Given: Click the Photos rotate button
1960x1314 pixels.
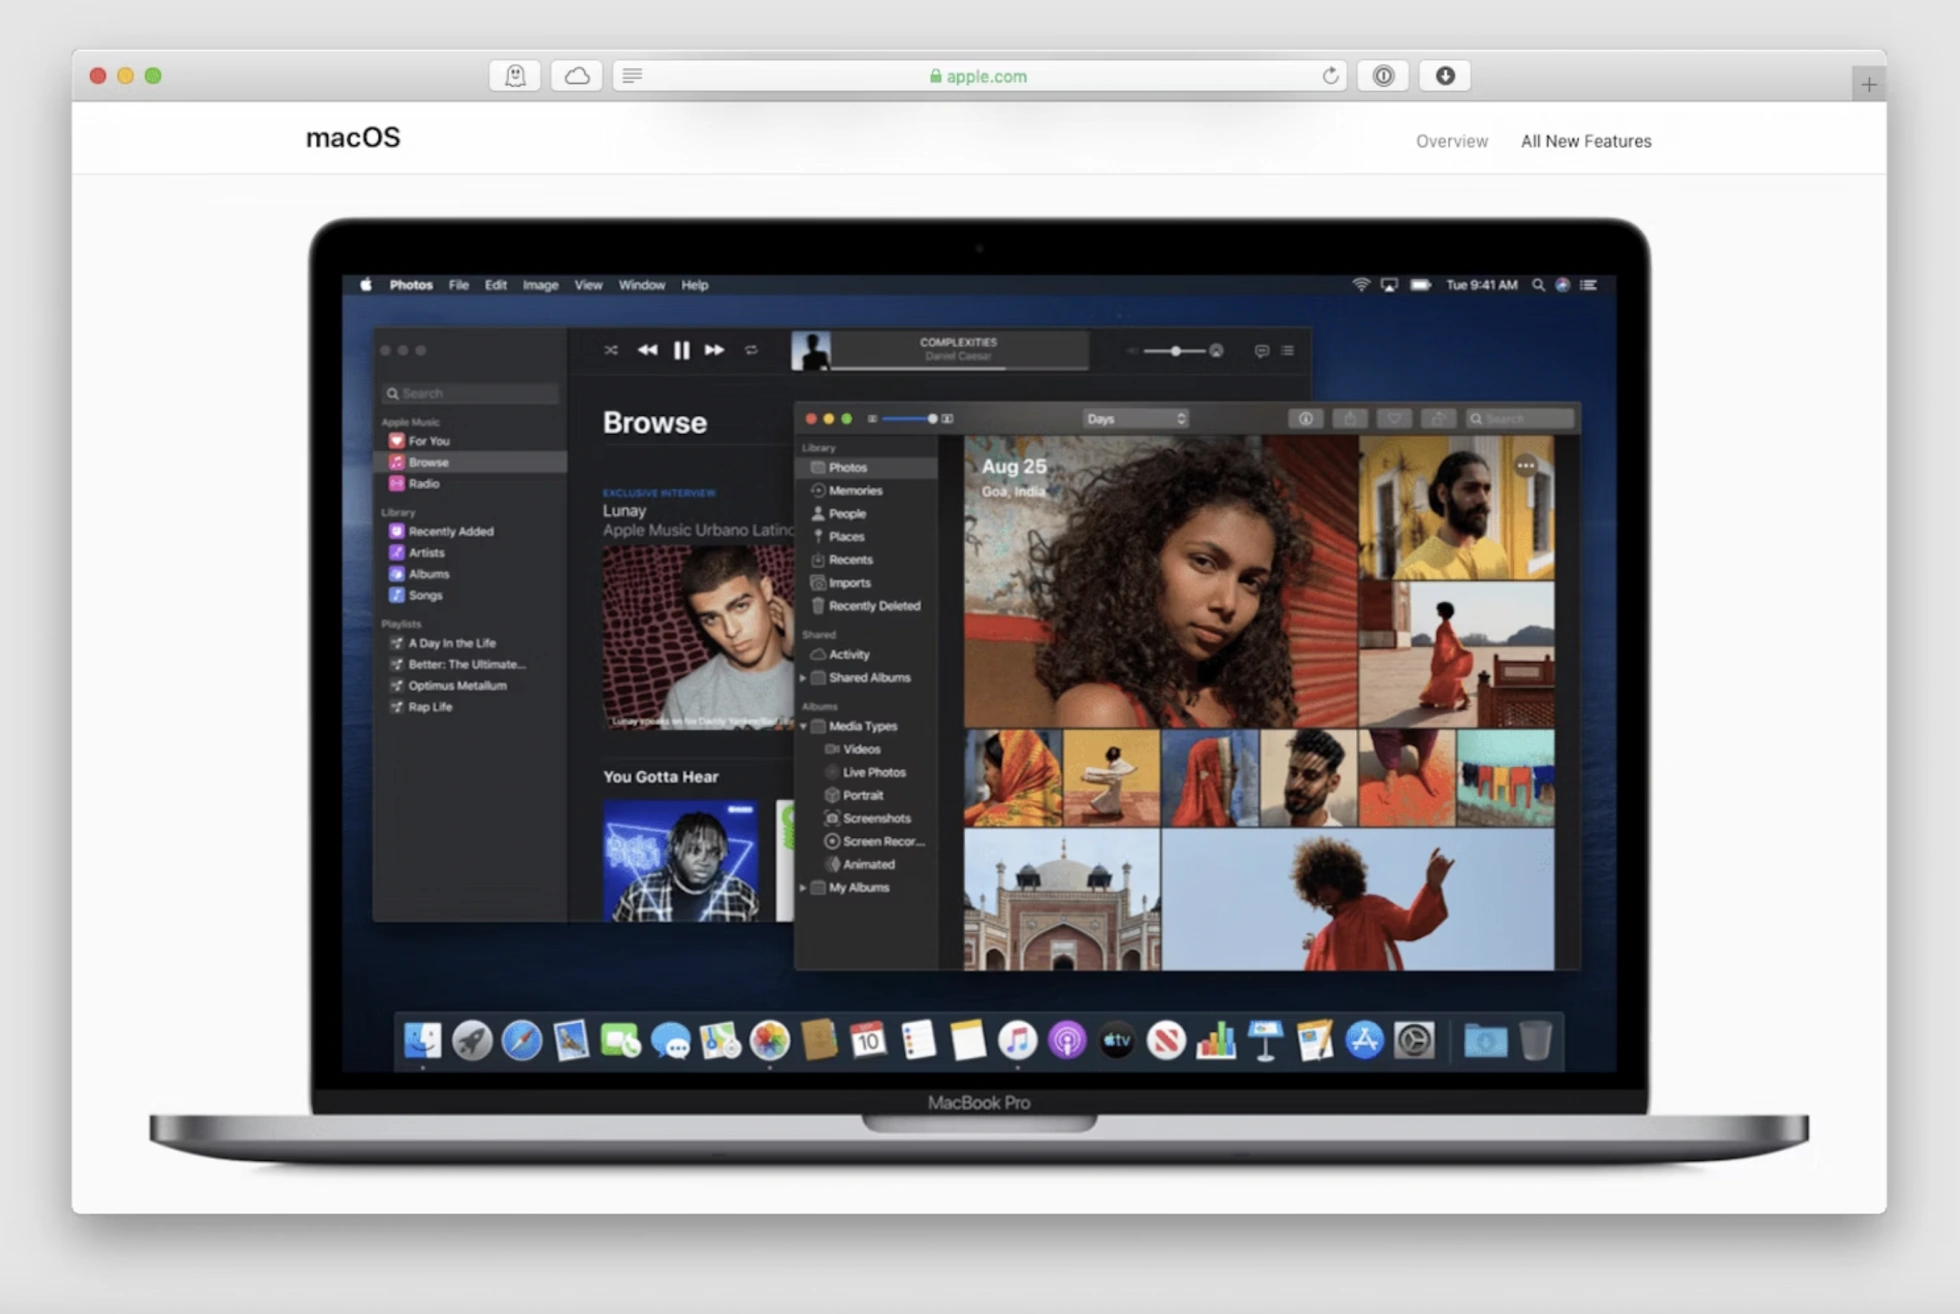Looking at the screenshot, I should point(1437,419).
